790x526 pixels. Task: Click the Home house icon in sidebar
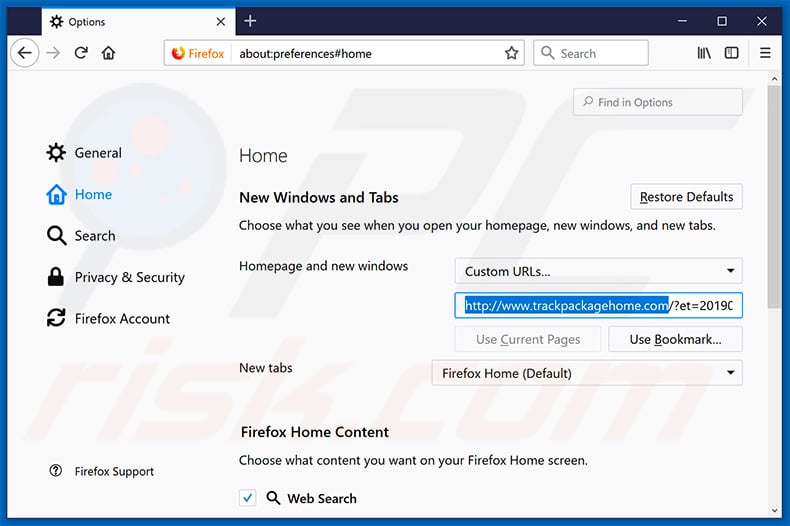click(56, 194)
